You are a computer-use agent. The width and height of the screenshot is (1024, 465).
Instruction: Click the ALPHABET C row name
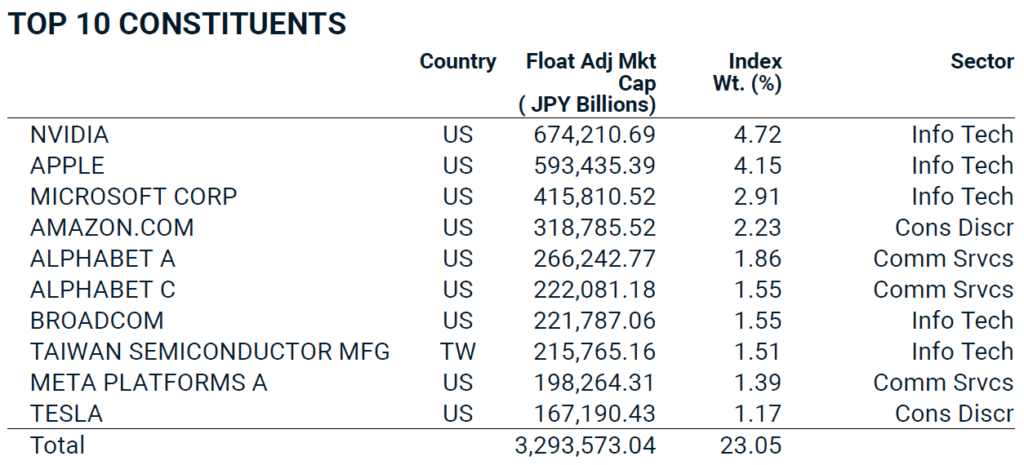pos(102,290)
